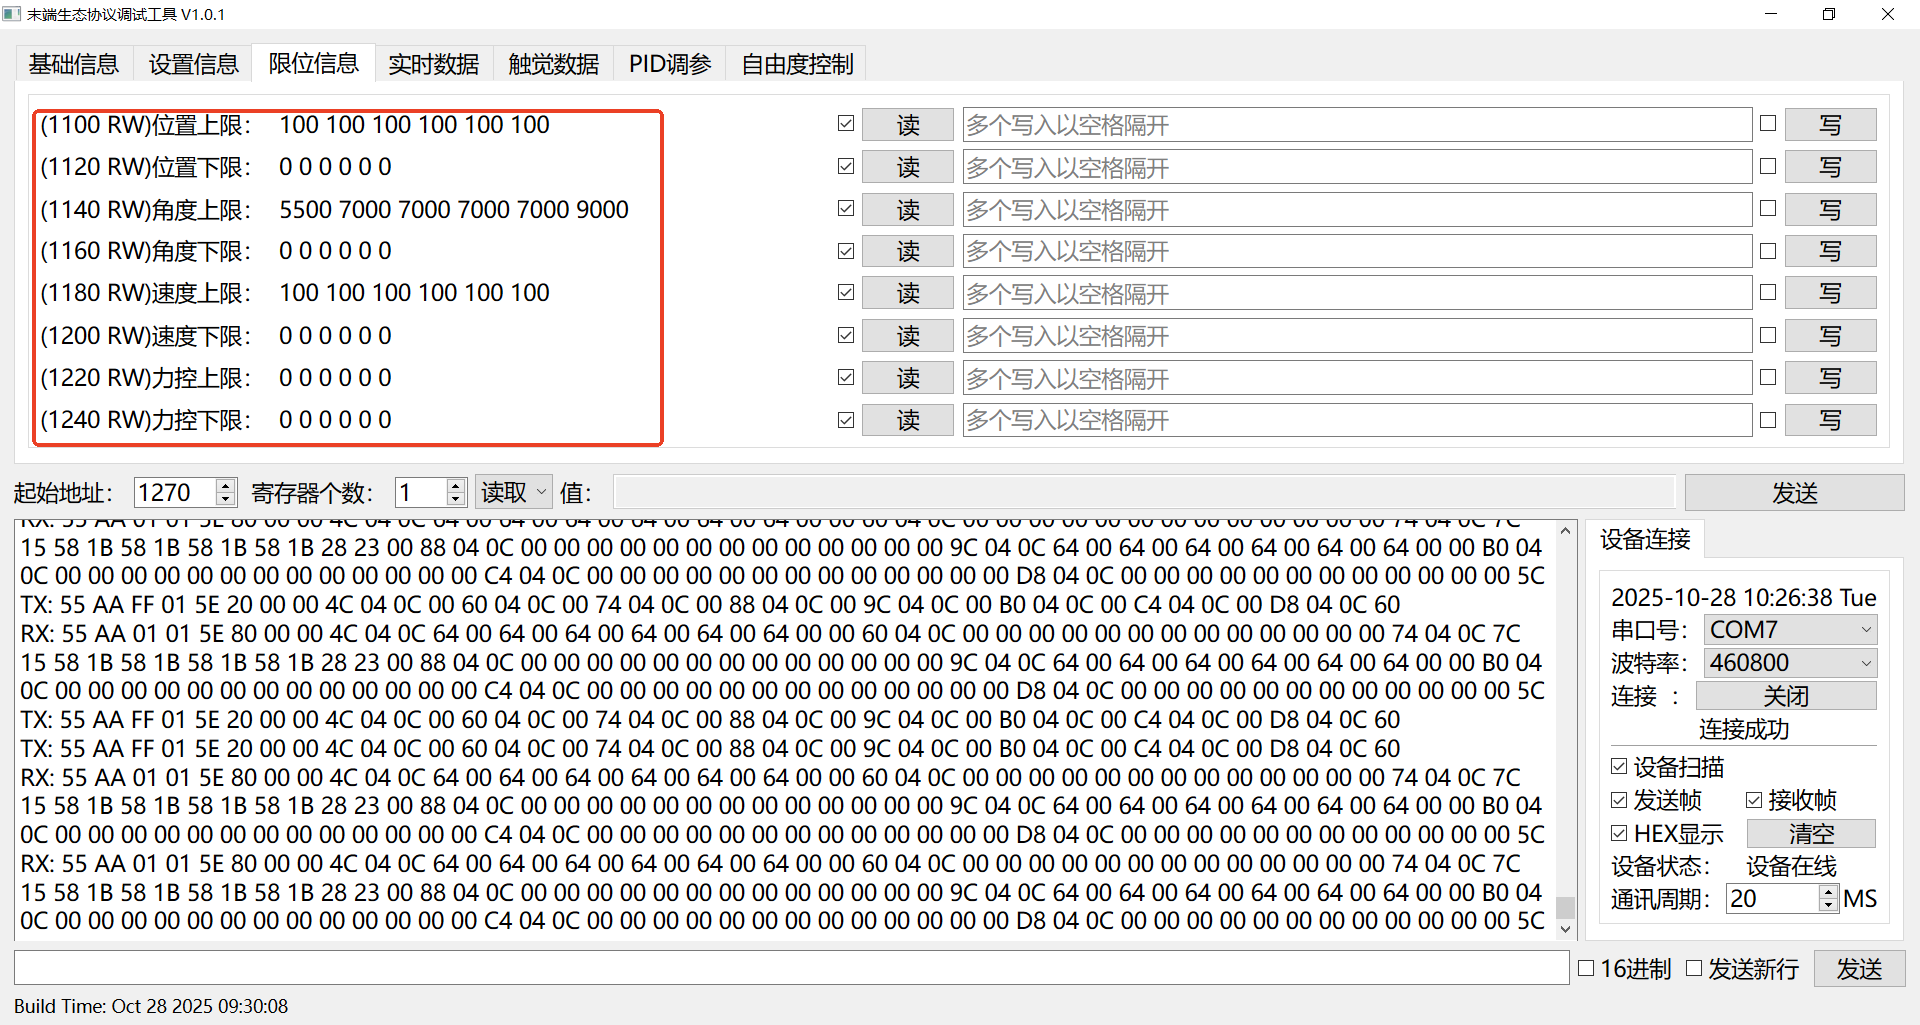Toggle the HEX显示 checkbox

1620,833
